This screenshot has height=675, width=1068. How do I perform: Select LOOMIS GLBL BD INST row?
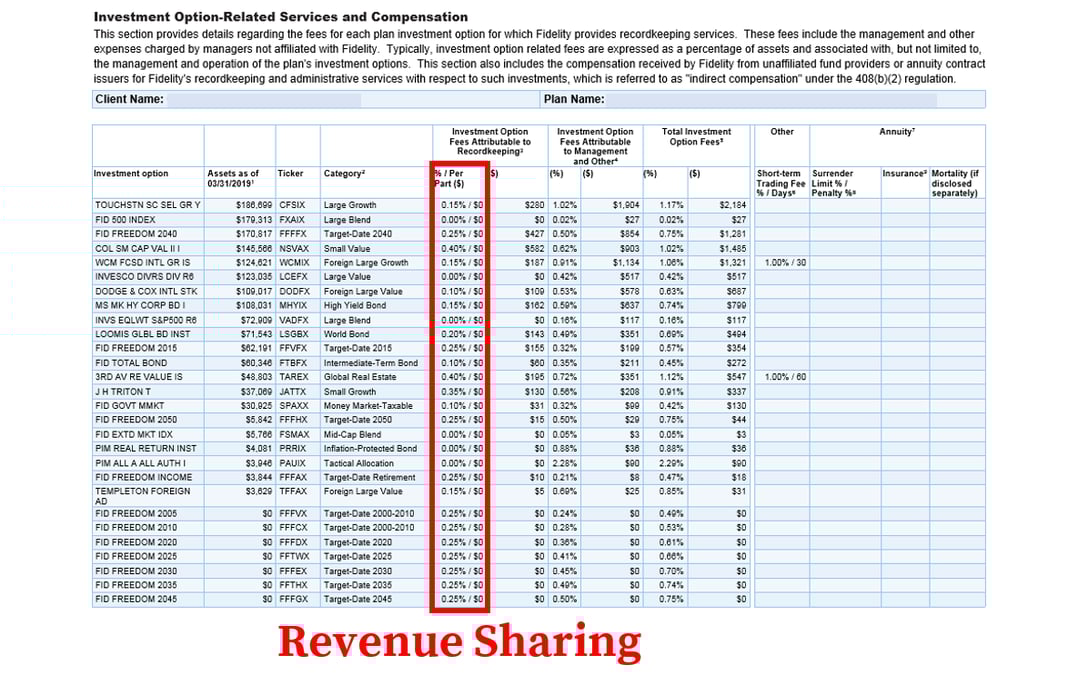tap(142, 334)
